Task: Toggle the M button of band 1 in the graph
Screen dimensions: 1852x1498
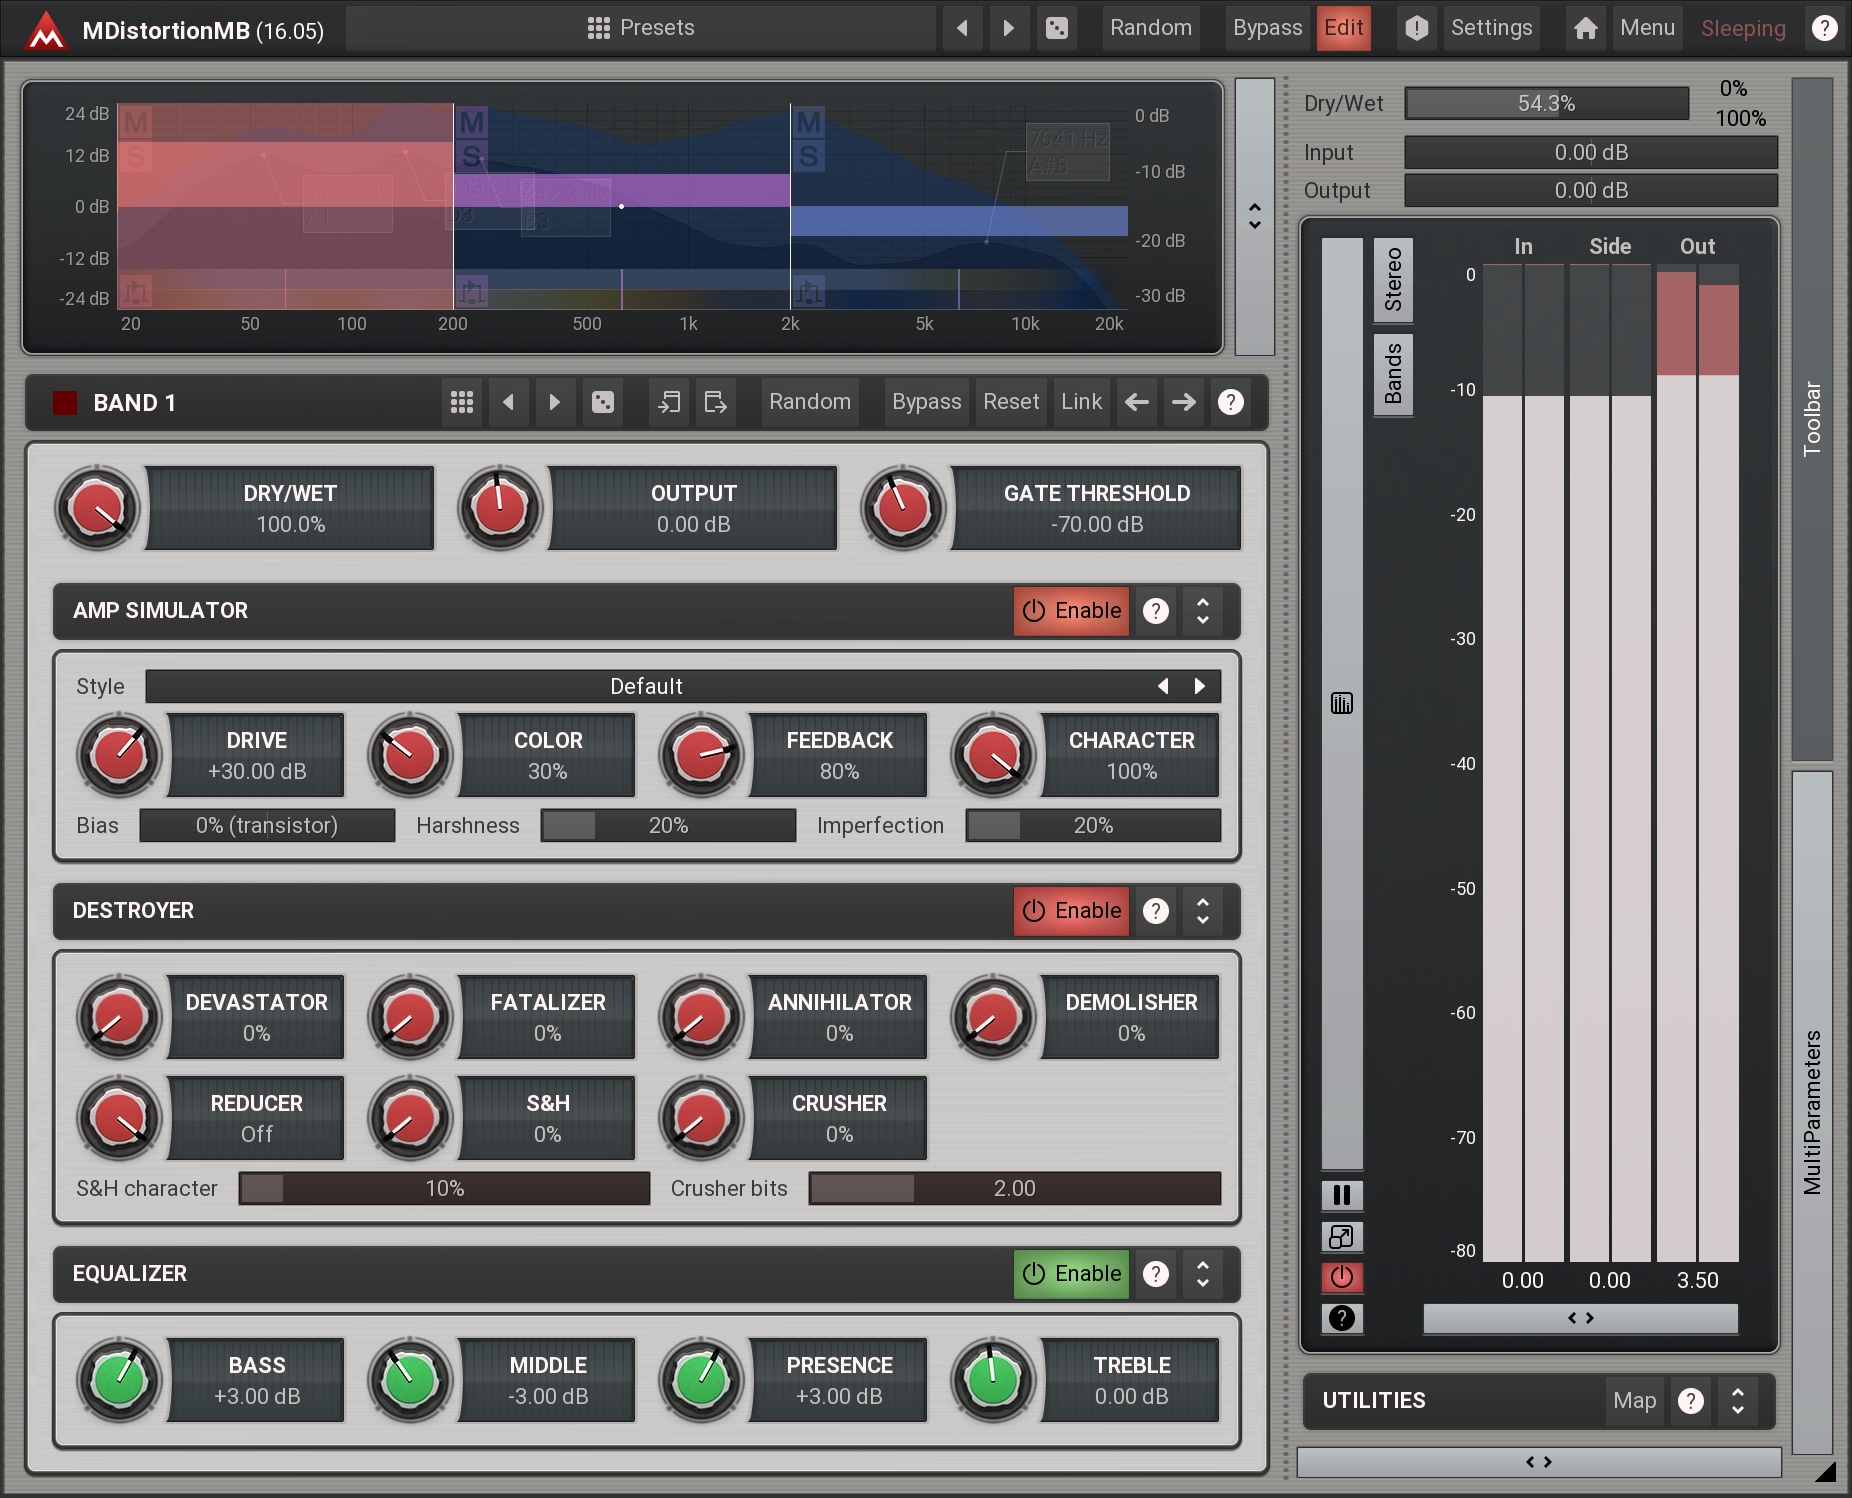Action: [x=136, y=122]
